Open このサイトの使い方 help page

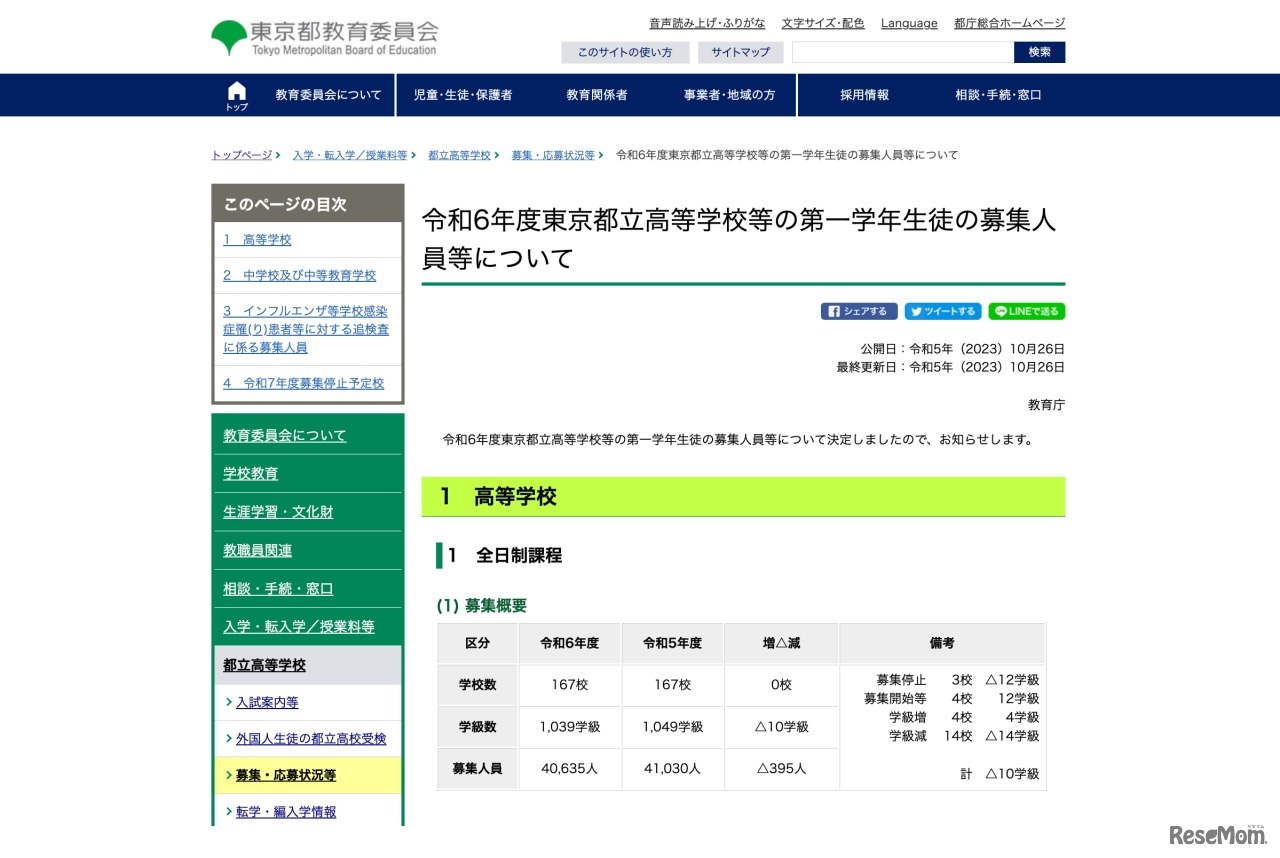625,52
